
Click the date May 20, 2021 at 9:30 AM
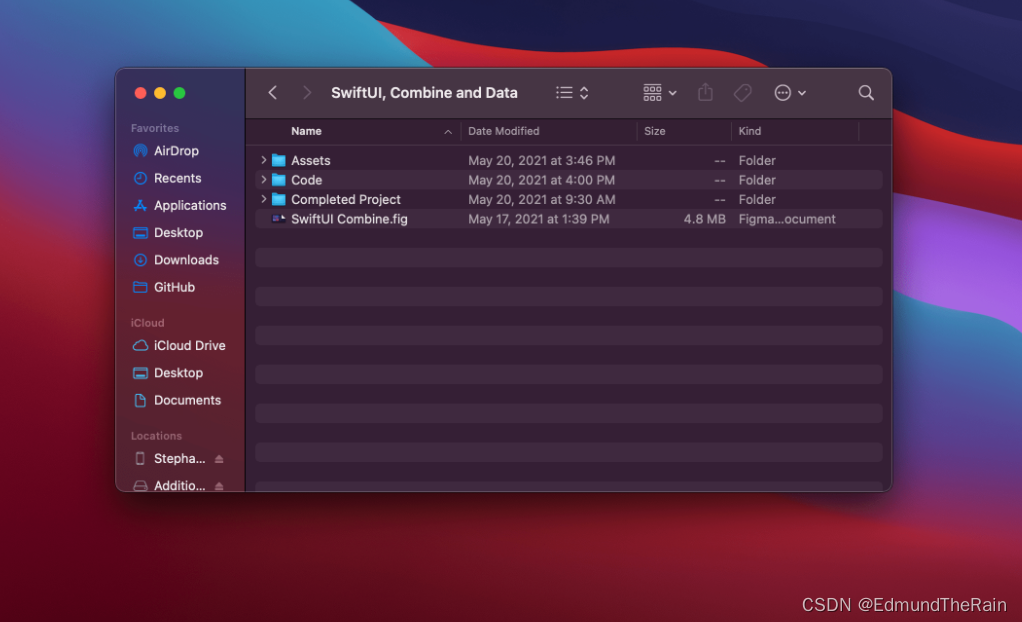point(542,200)
